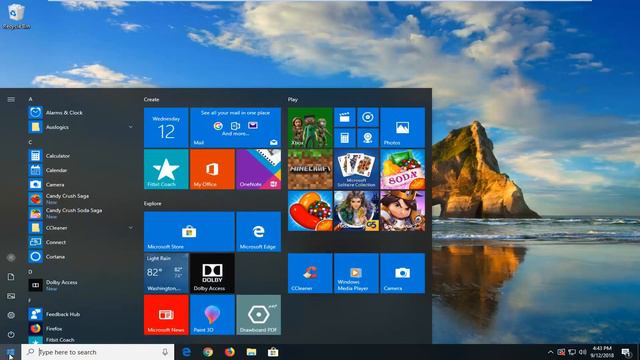This screenshot has height=360, width=640.
Task: Open Settings gear in Start sidebar
Action: click(x=11, y=315)
